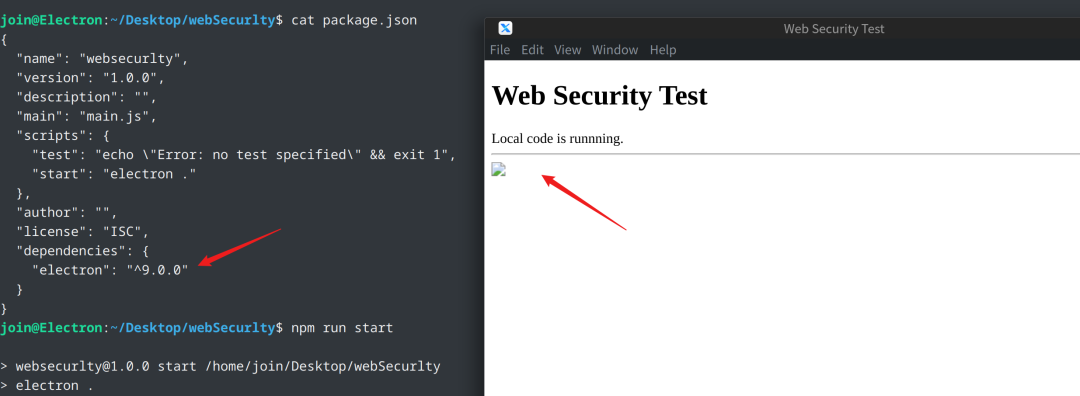Open the Edit menu
1080x396 pixels.
pos(532,50)
